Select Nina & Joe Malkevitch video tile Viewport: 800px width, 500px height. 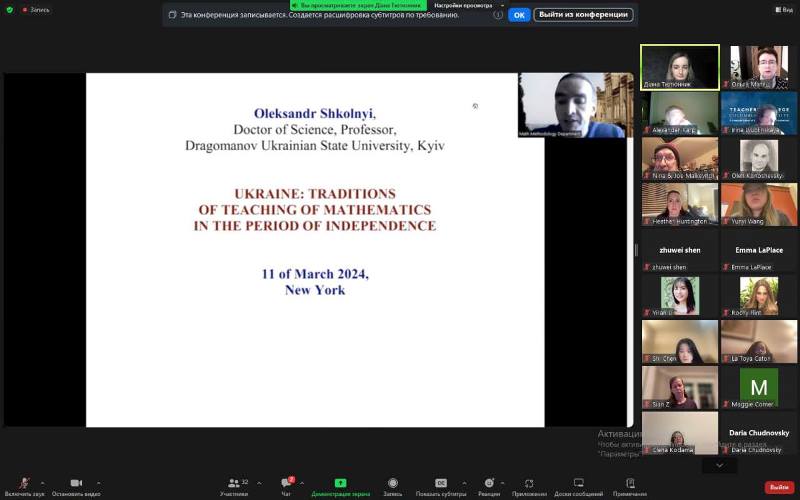coord(680,159)
